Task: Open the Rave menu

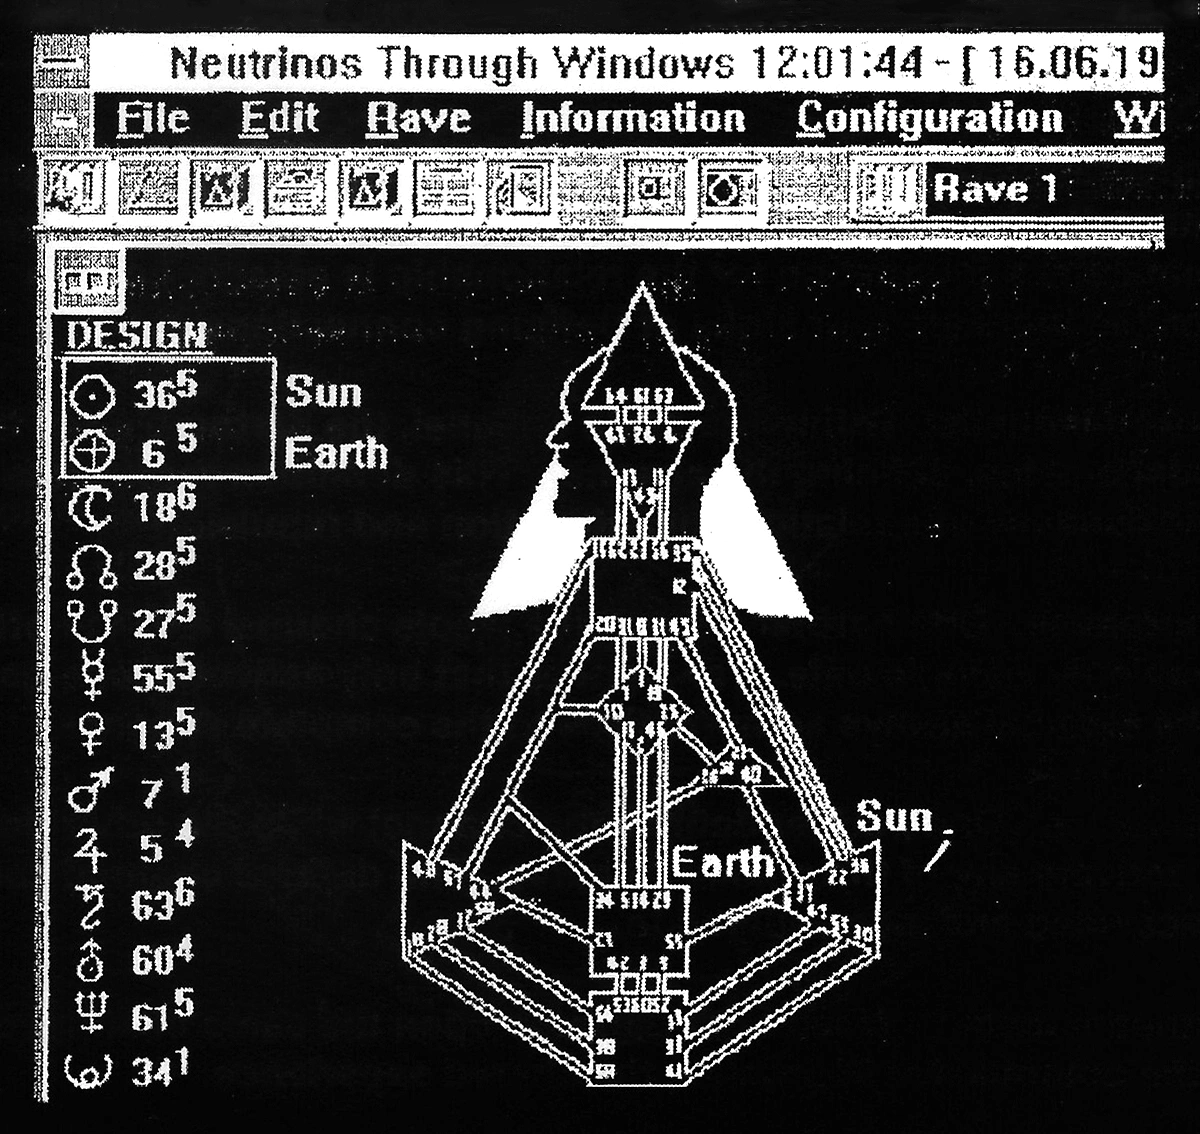Action: pyautogui.click(x=417, y=119)
